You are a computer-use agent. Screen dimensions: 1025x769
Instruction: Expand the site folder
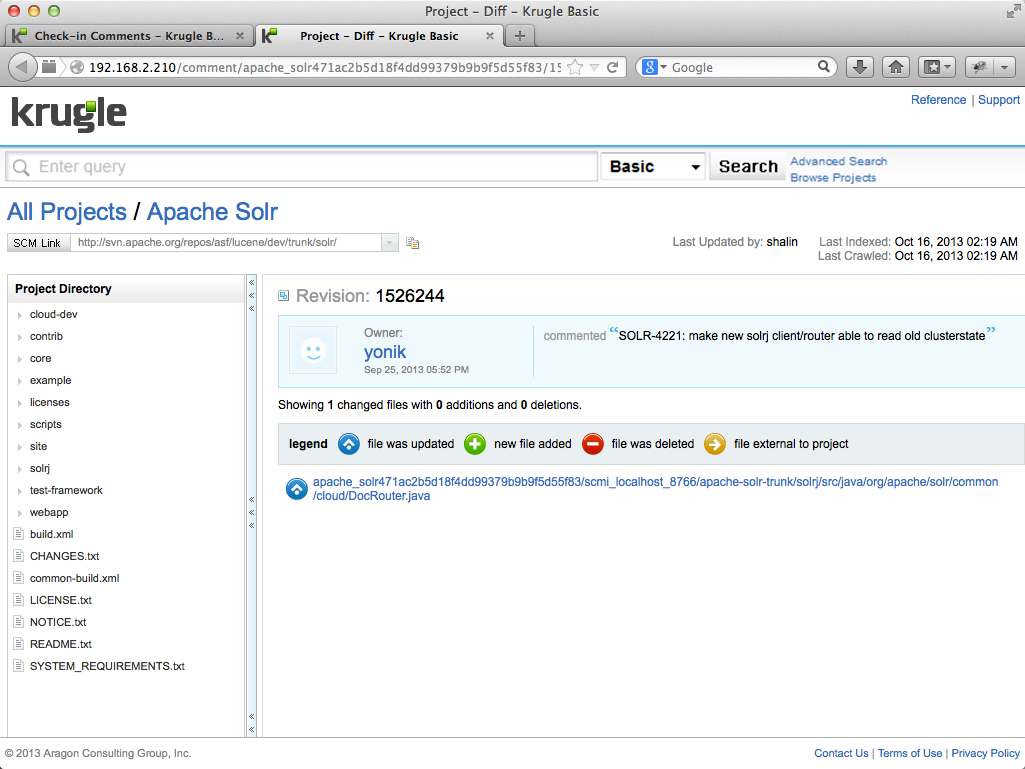20,447
